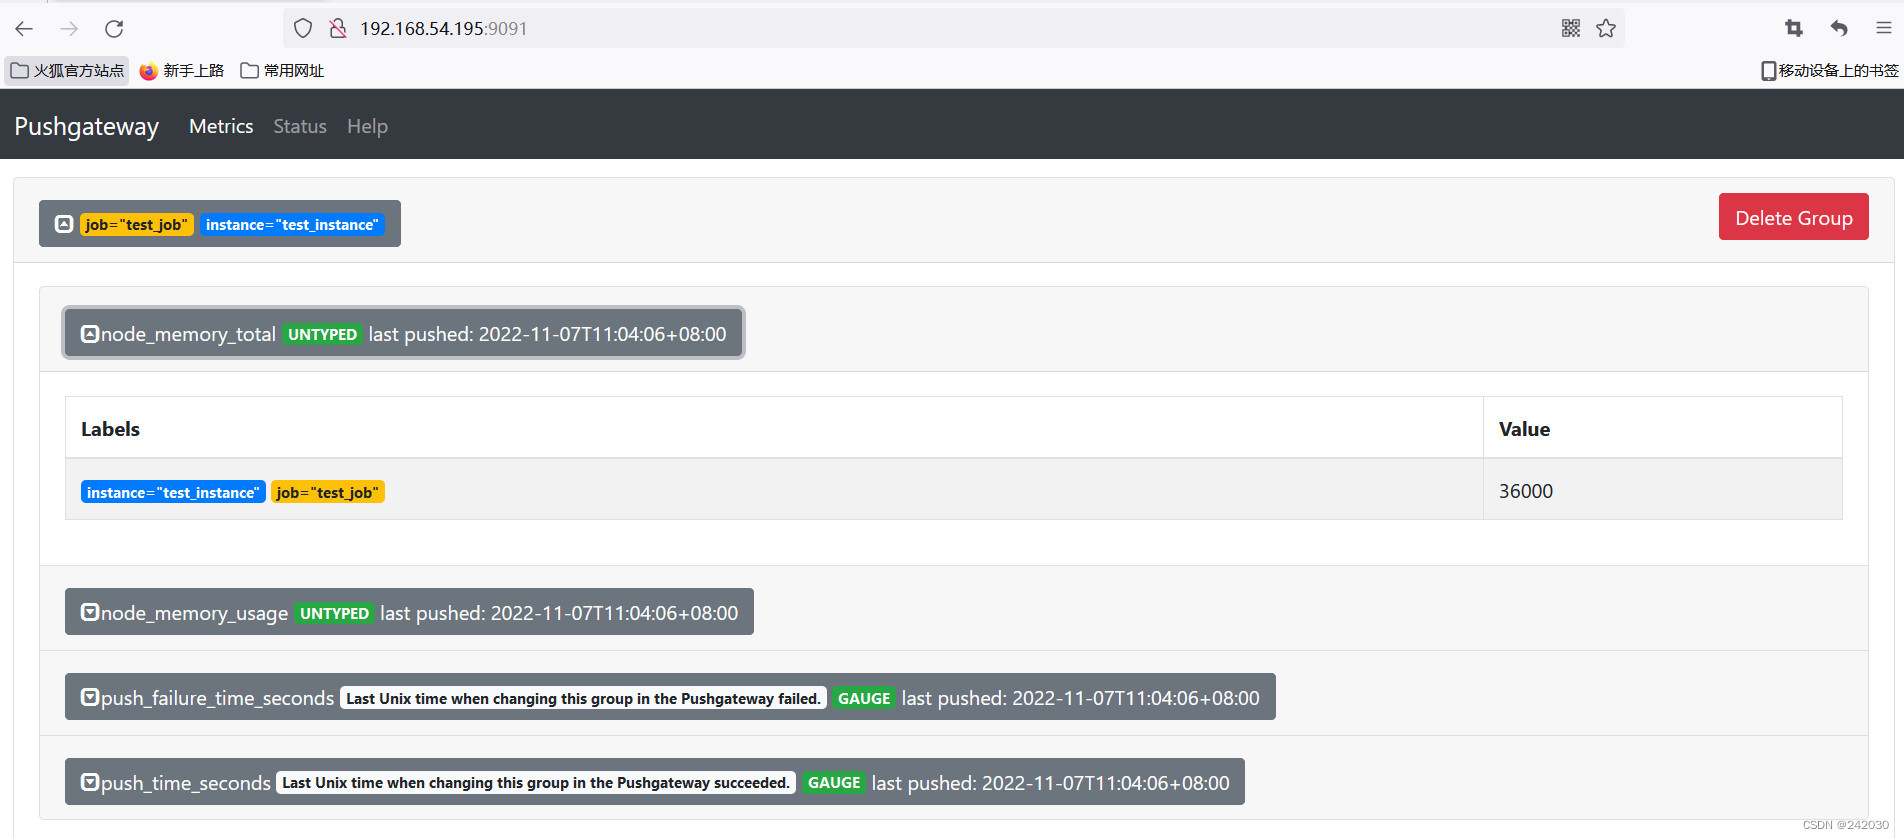Click the Pushgateway brand link

tap(87, 126)
